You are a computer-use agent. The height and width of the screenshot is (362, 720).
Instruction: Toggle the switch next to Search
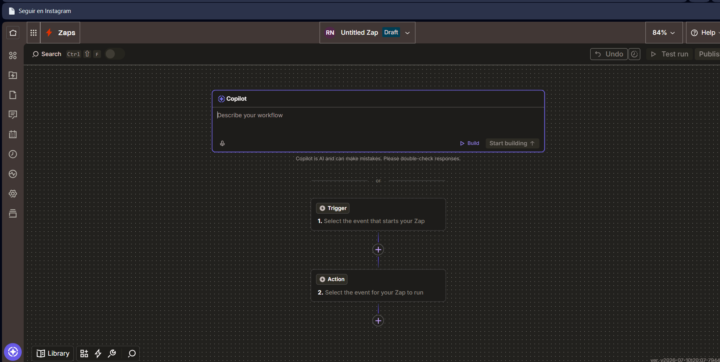pos(114,54)
